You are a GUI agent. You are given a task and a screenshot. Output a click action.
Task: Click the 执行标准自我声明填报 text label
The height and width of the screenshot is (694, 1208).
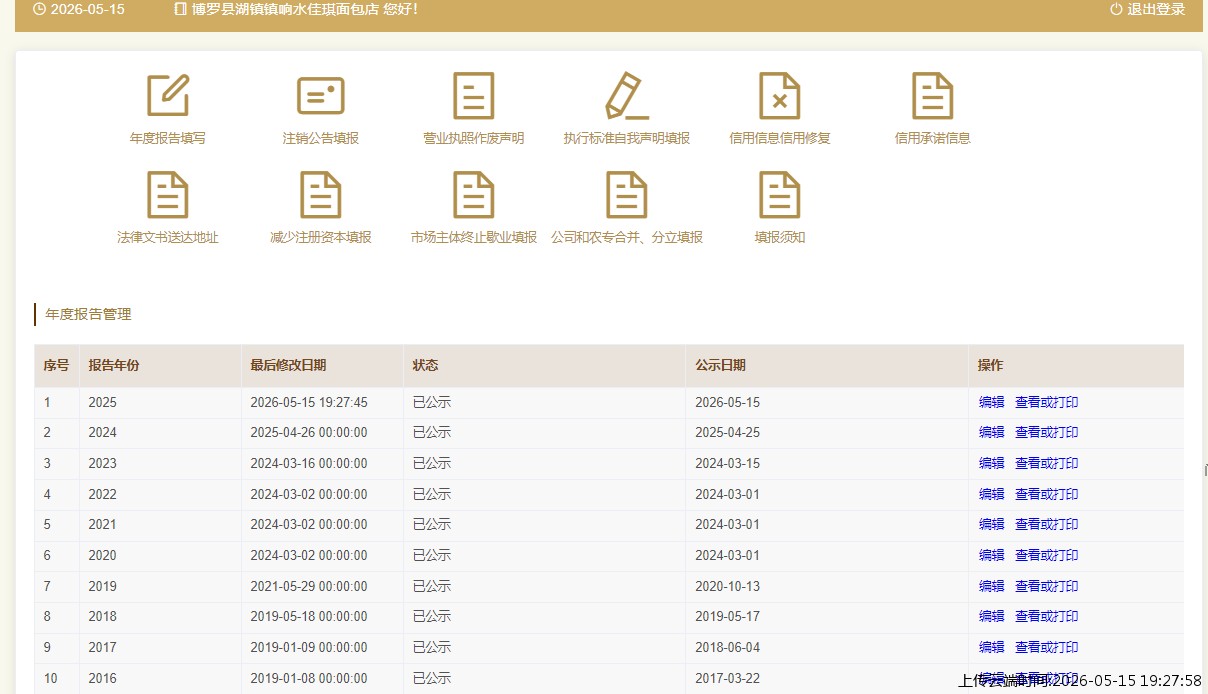(x=627, y=138)
